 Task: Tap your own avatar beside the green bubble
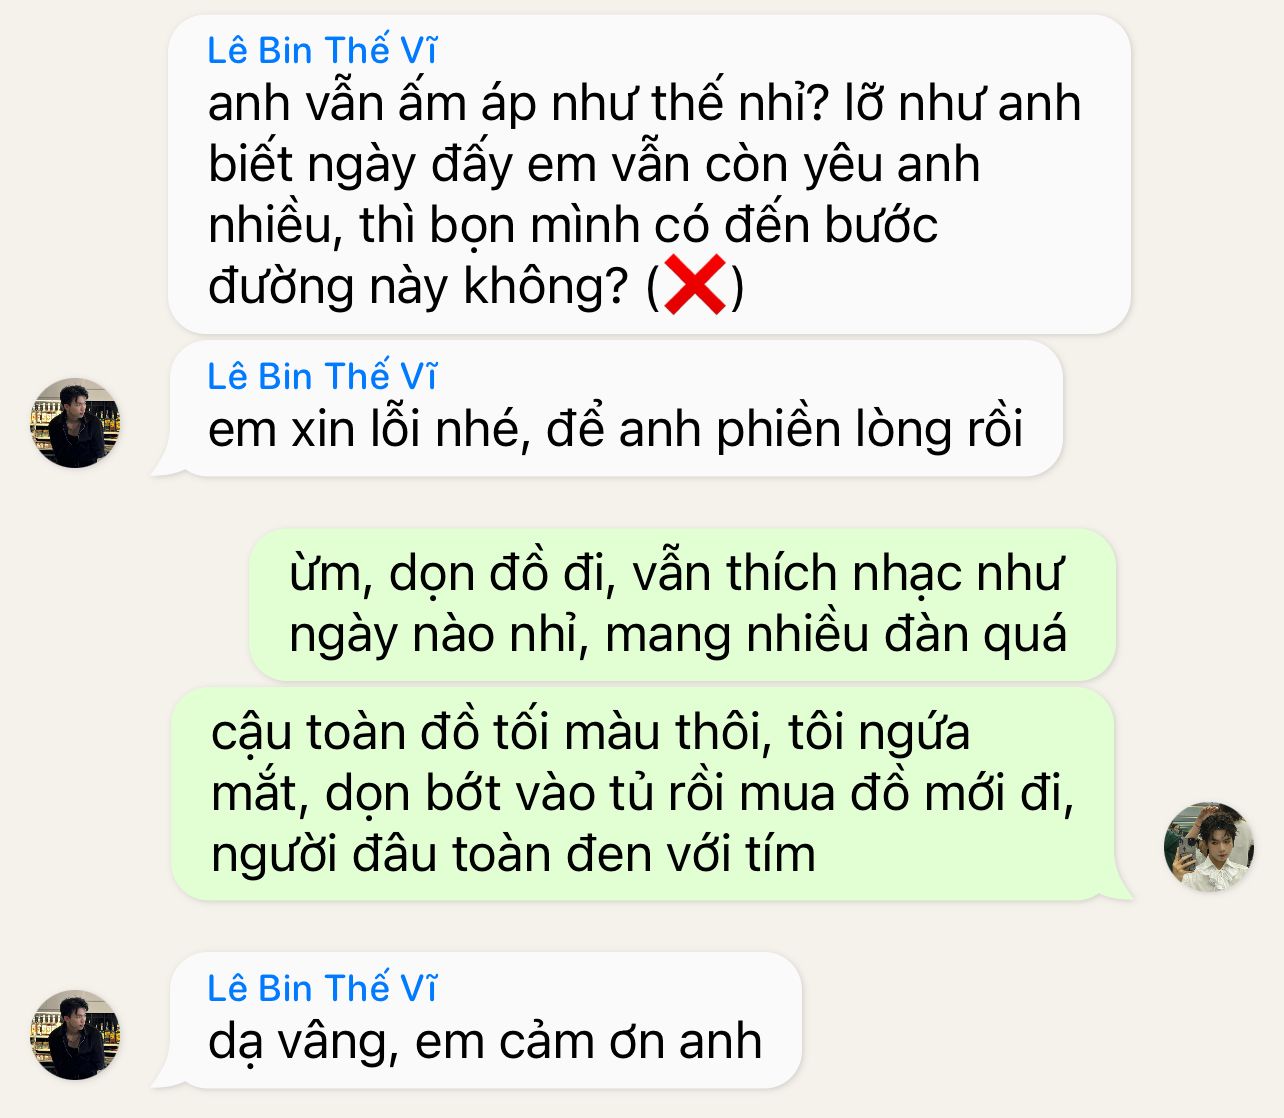1208,847
